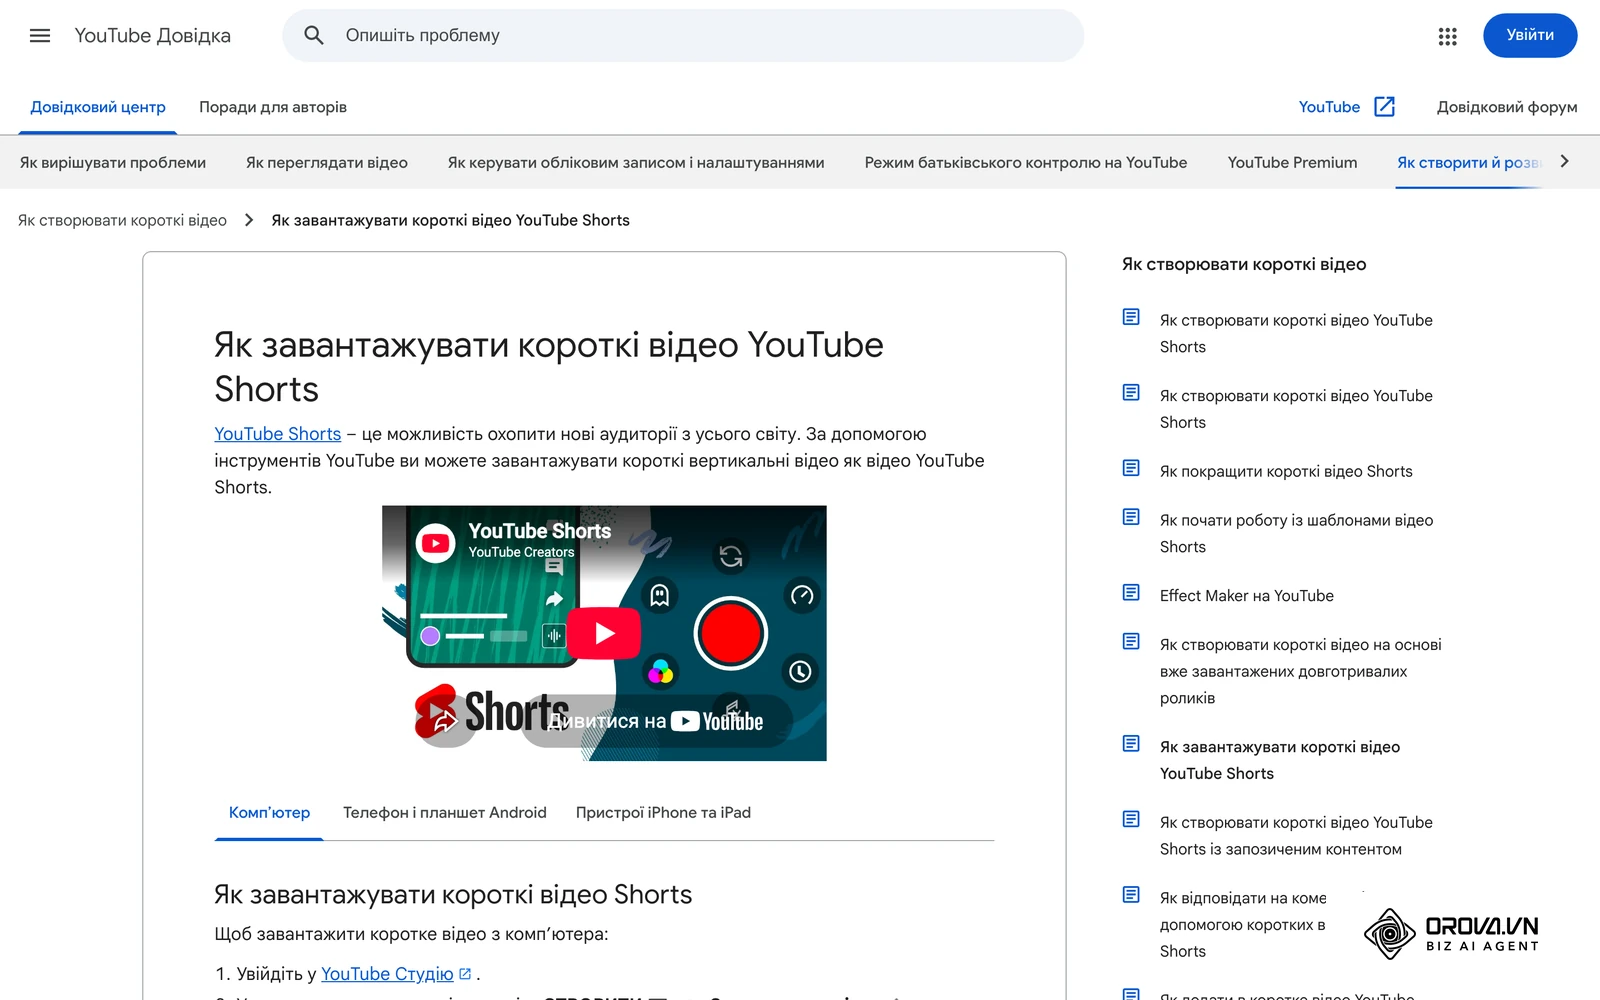Select YouTube Premium category
The width and height of the screenshot is (1600, 1000).
click(1292, 162)
